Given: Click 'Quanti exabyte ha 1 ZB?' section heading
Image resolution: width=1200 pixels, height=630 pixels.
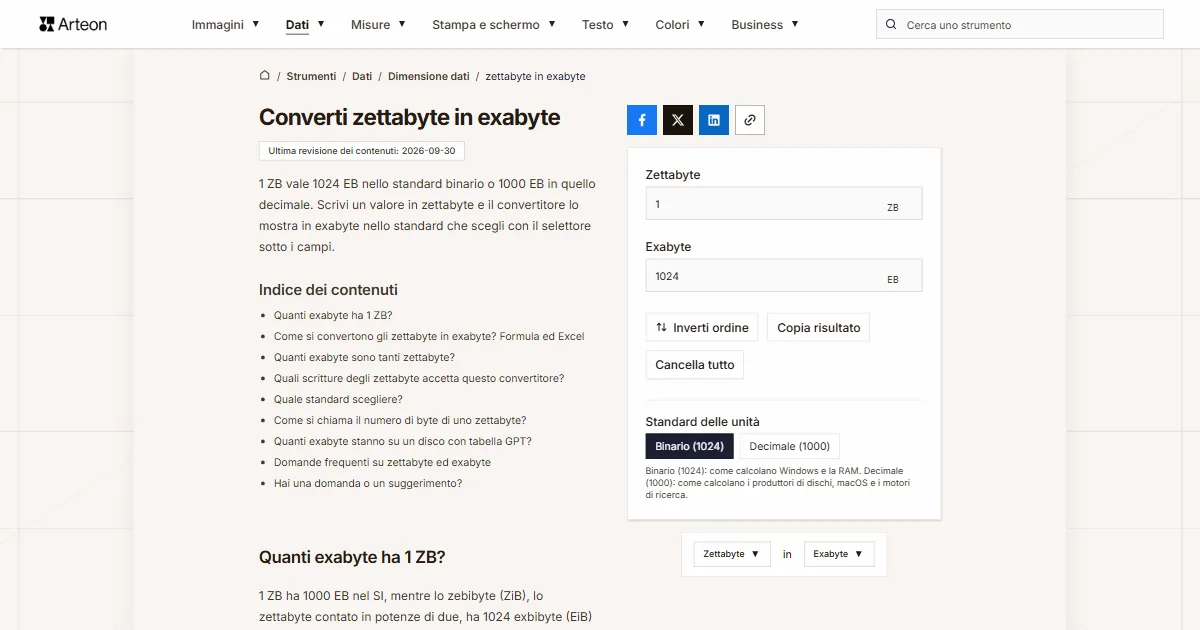Looking at the screenshot, I should pos(352,557).
